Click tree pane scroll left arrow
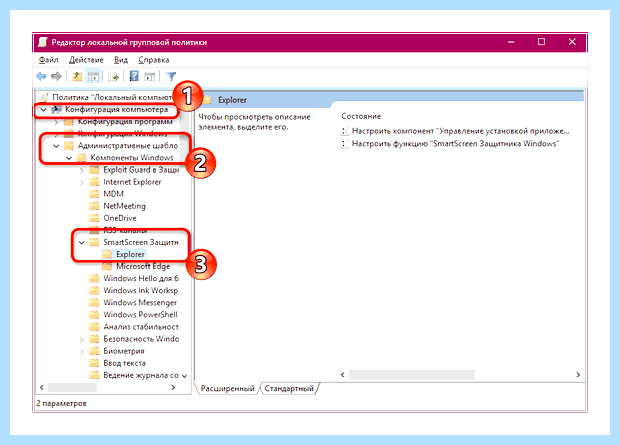The width and height of the screenshot is (620, 445). tap(42, 388)
